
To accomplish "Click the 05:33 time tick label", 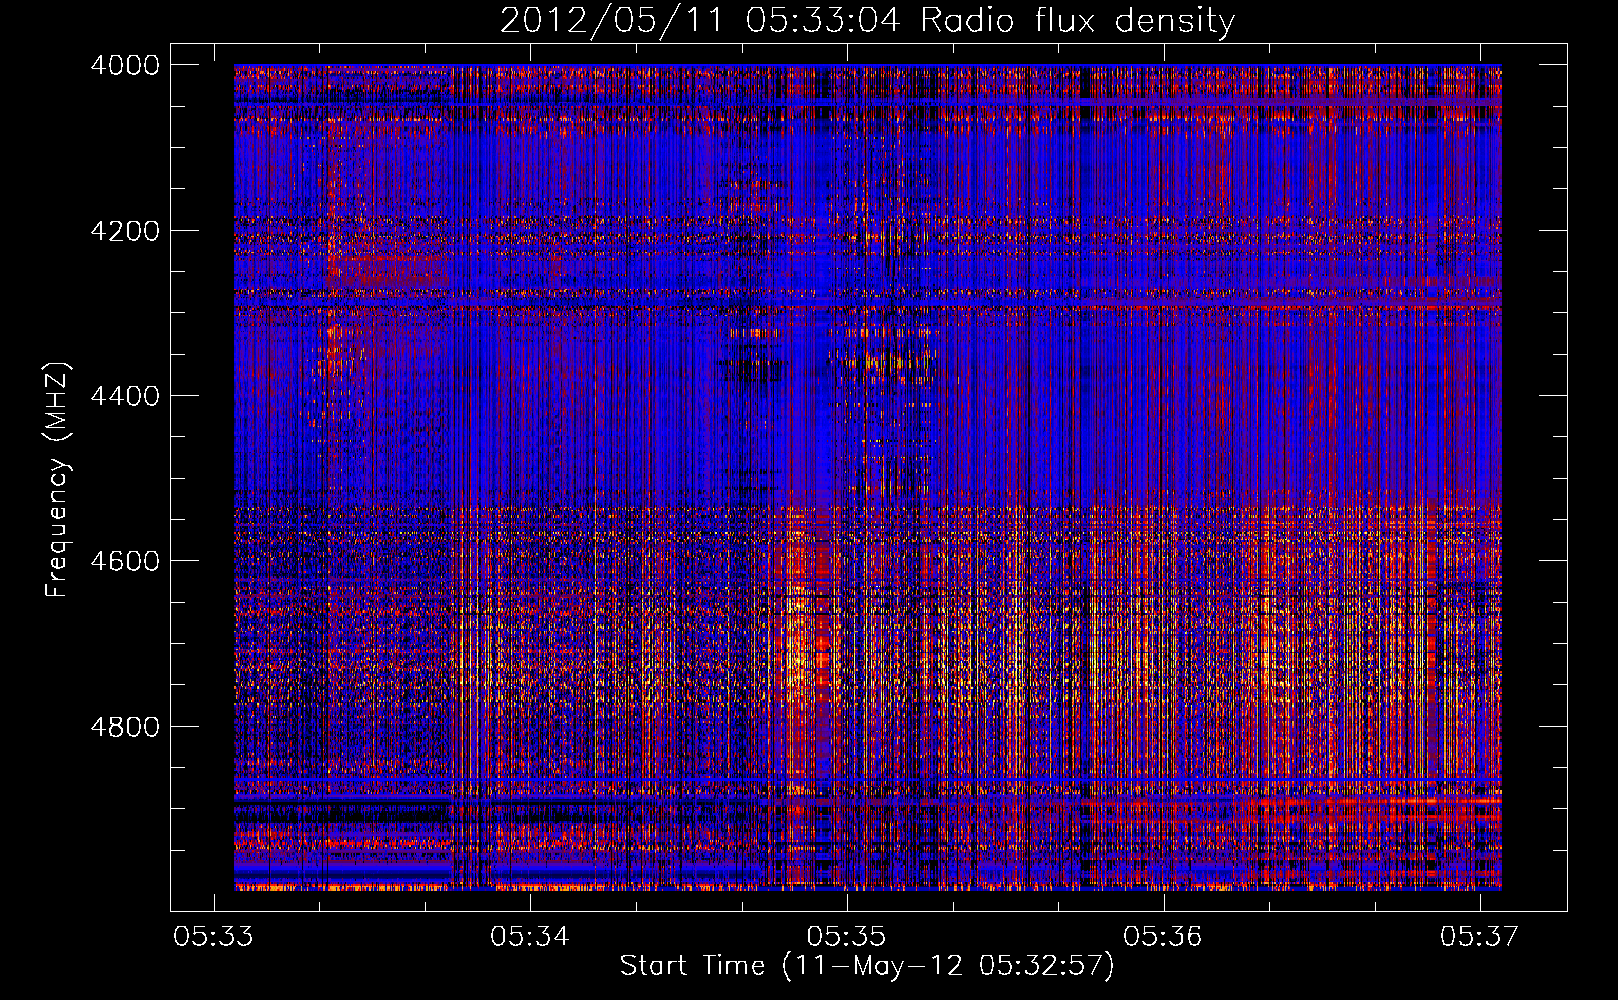I will [213, 937].
